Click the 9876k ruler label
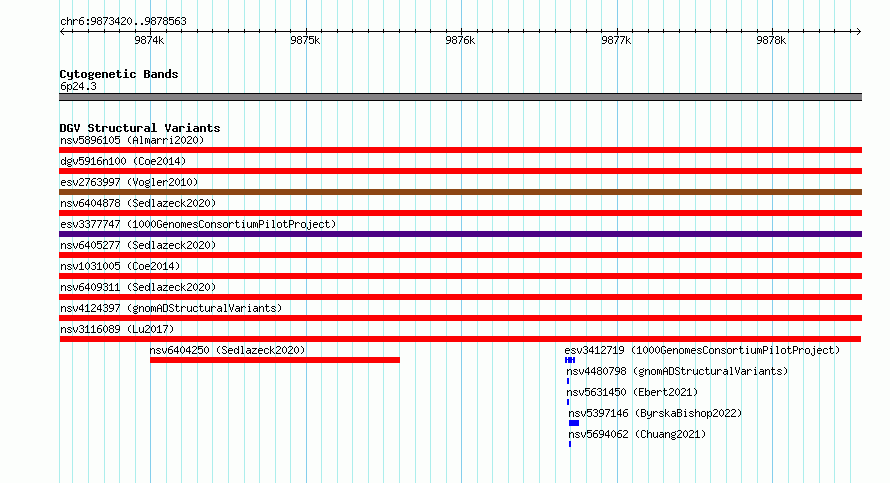 pos(460,40)
